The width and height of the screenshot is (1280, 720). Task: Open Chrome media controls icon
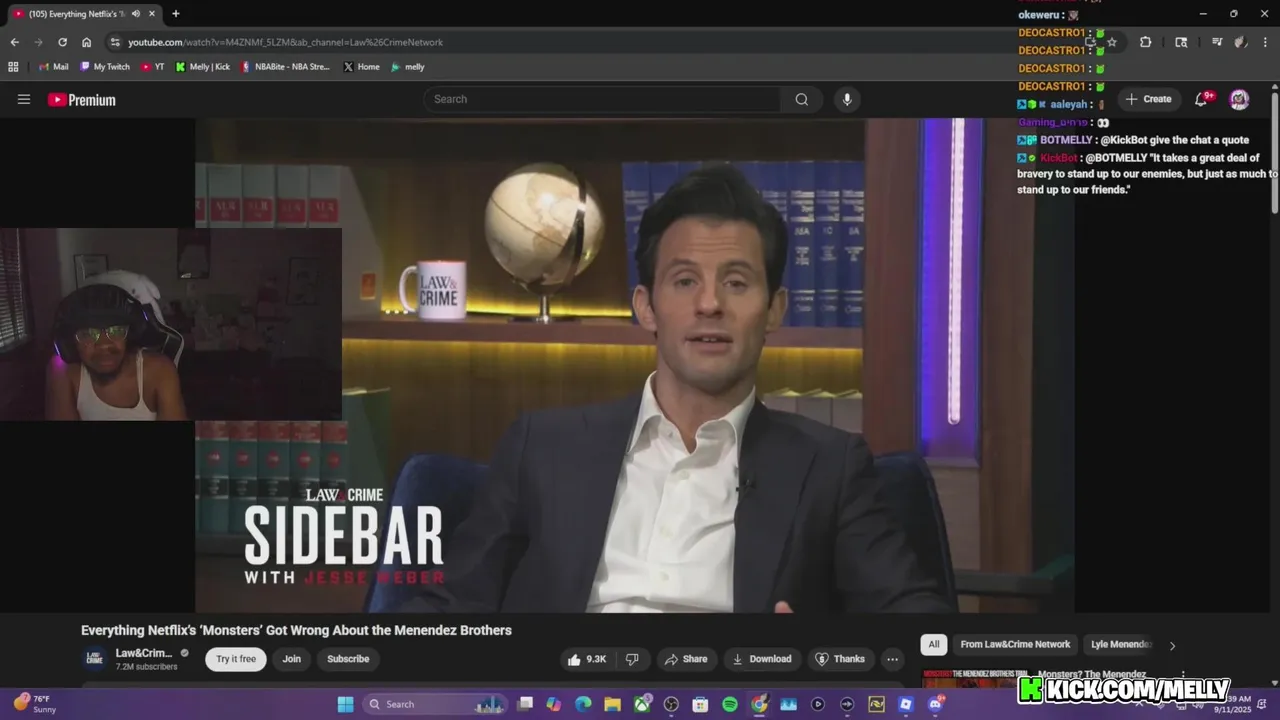pos(1217,42)
